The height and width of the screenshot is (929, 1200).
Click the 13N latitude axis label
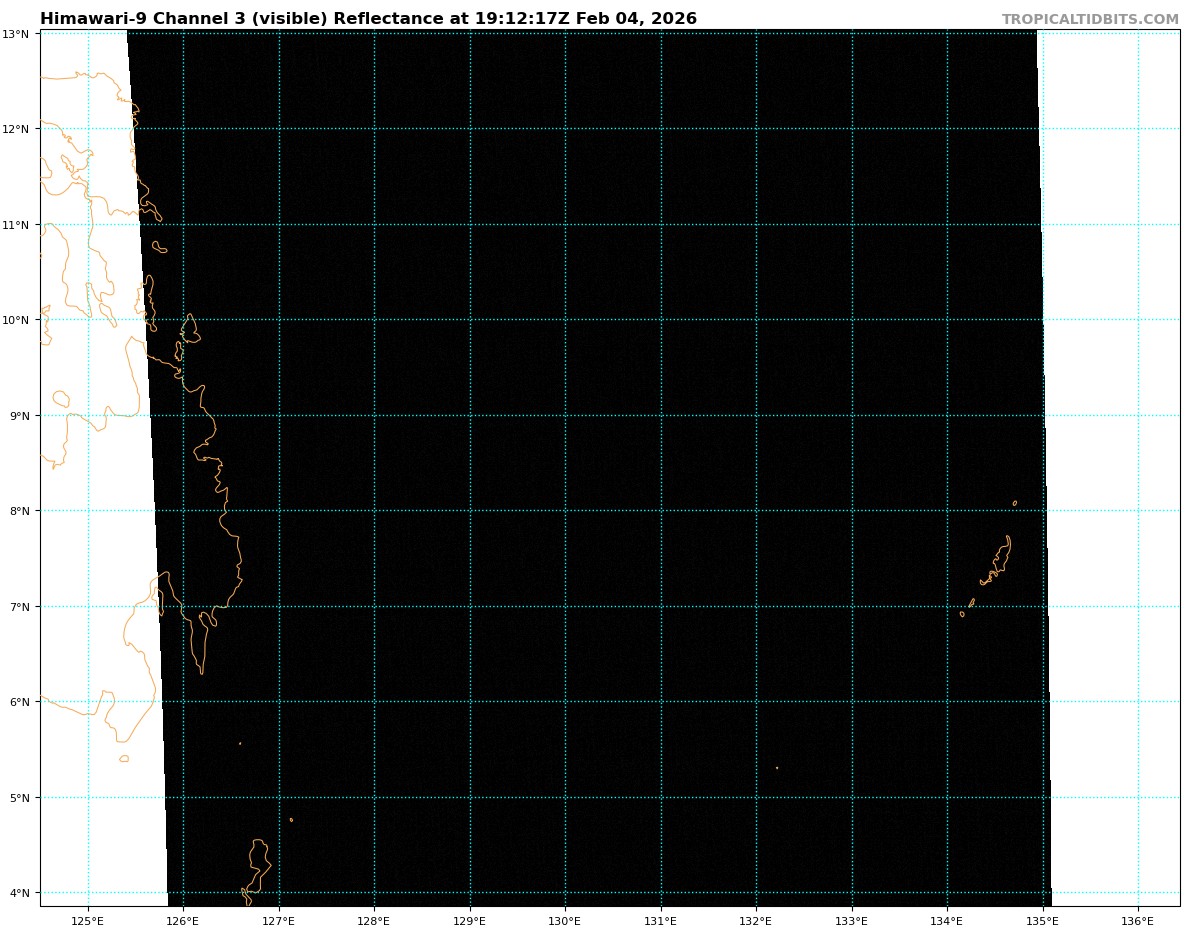(x=16, y=34)
